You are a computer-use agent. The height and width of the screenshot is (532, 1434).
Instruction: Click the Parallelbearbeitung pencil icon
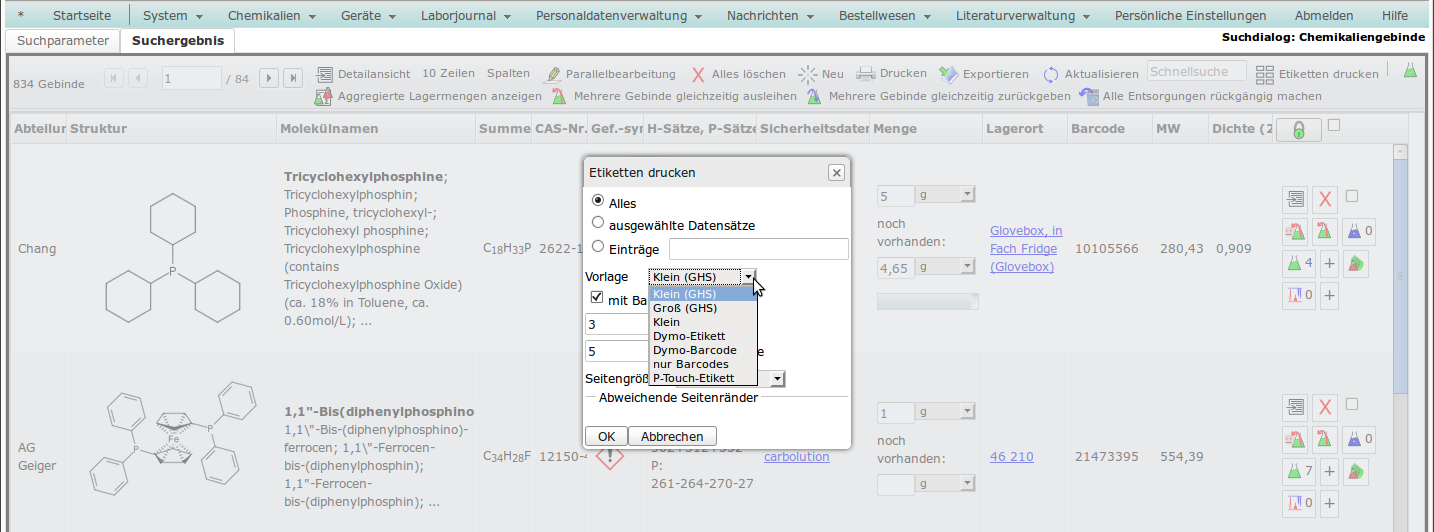point(552,75)
